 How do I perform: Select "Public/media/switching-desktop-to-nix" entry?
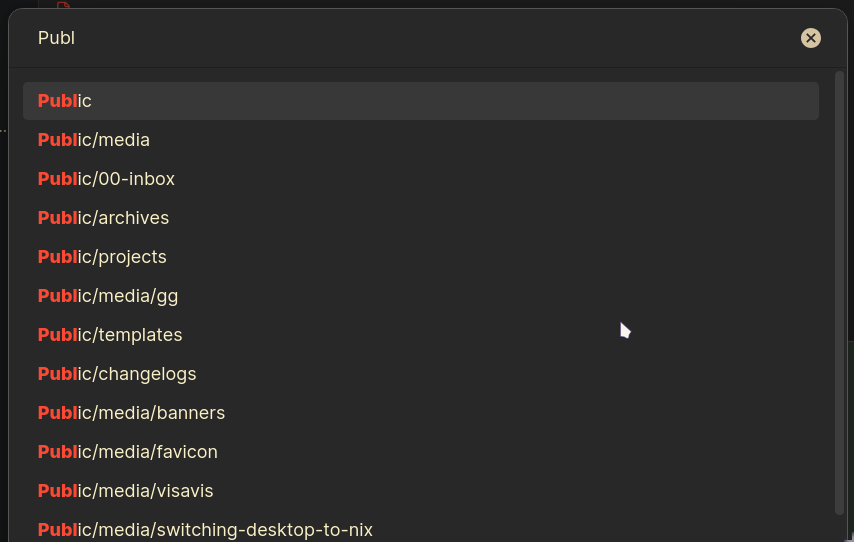pyautogui.click(x=420, y=527)
